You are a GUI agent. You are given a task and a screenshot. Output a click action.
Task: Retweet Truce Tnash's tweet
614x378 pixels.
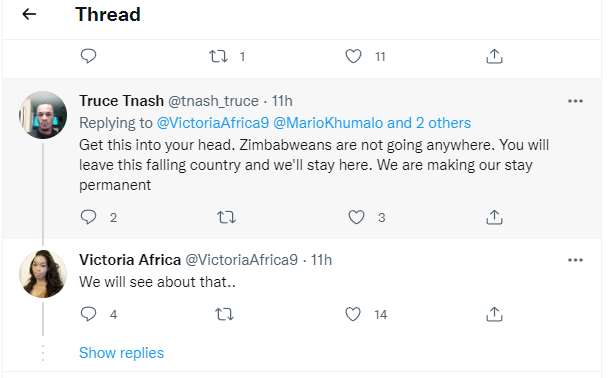[226, 217]
